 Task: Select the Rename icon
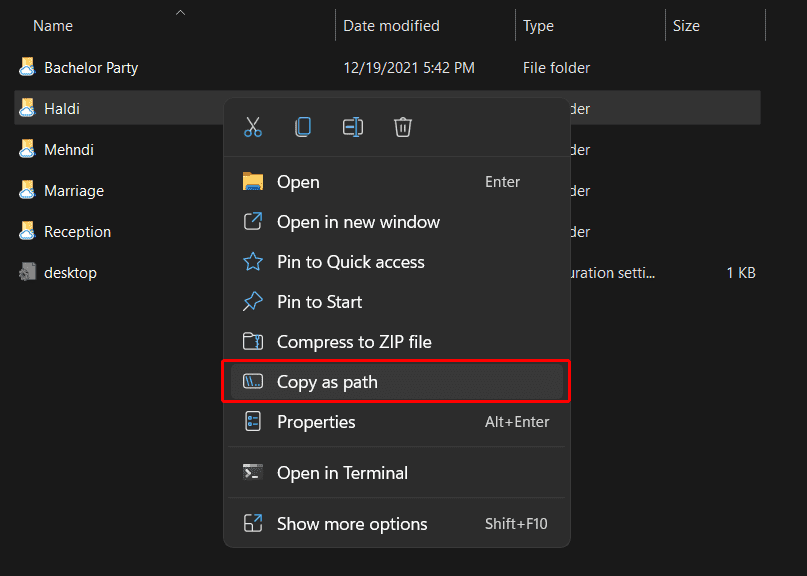(353, 127)
